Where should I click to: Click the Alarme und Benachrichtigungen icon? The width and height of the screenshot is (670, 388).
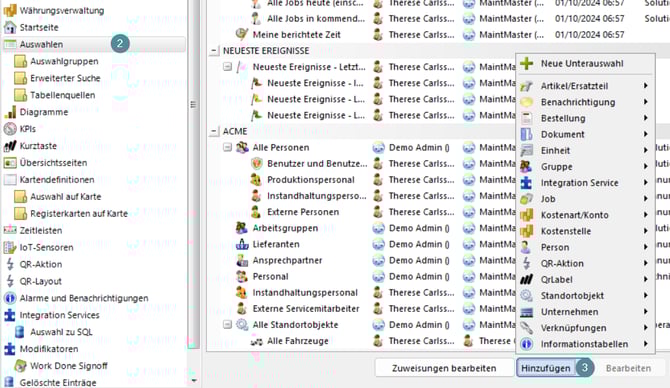(x=10, y=298)
